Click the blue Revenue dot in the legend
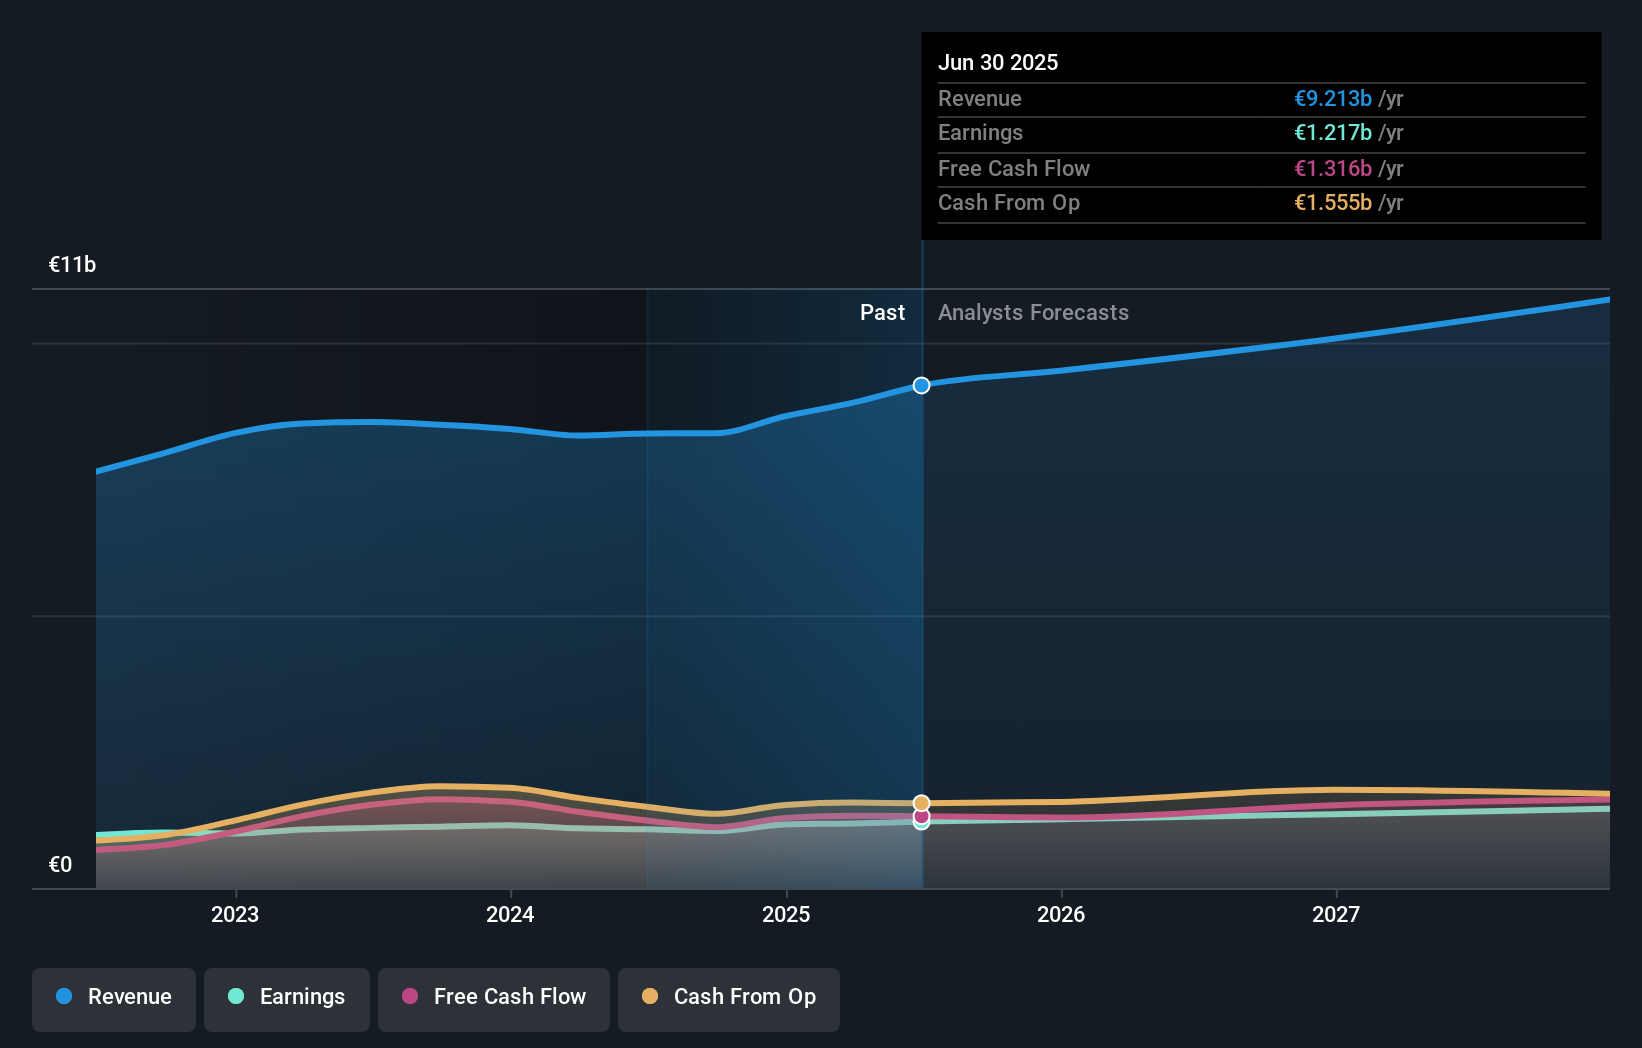Image resolution: width=1642 pixels, height=1048 pixels. [x=65, y=997]
